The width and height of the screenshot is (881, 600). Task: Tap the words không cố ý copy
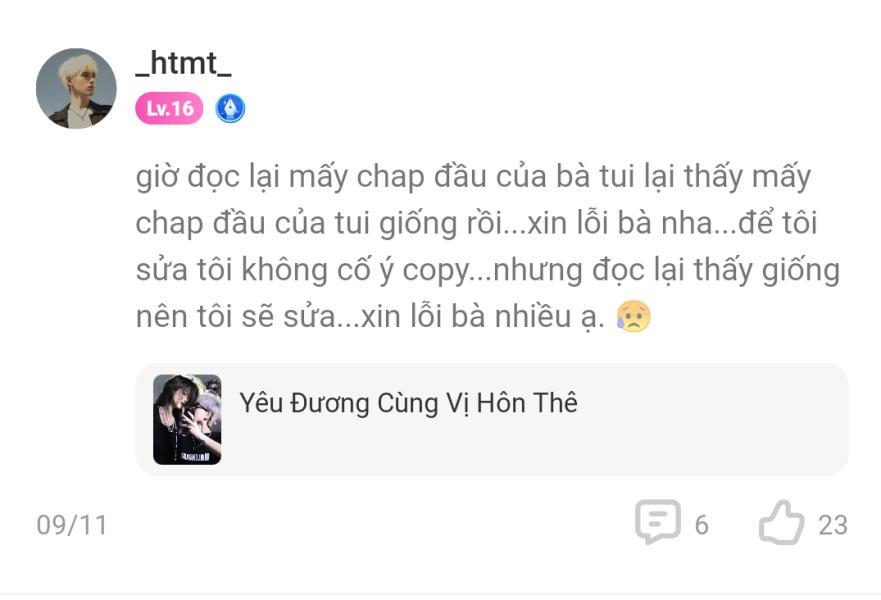(x=355, y=270)
